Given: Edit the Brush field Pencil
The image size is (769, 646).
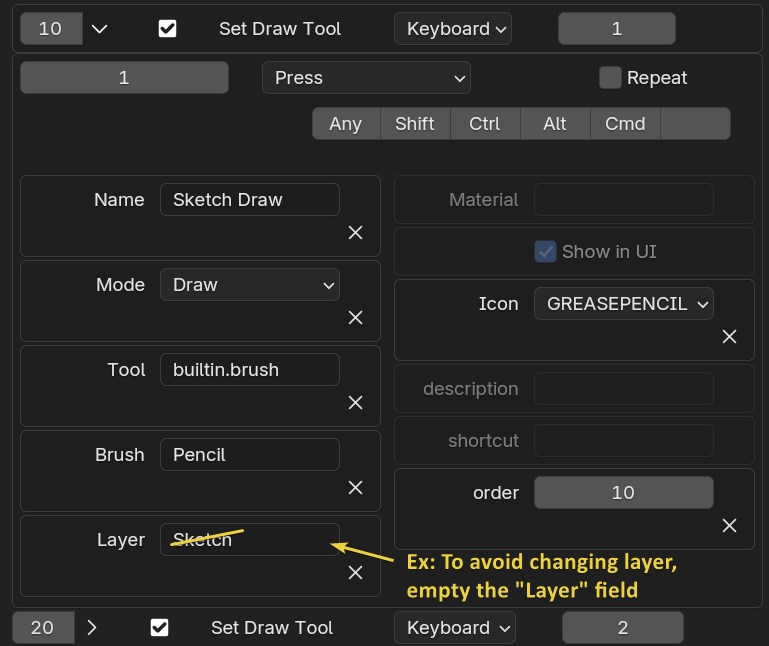Looking at the screenshot, I should (x=250, y=455).
